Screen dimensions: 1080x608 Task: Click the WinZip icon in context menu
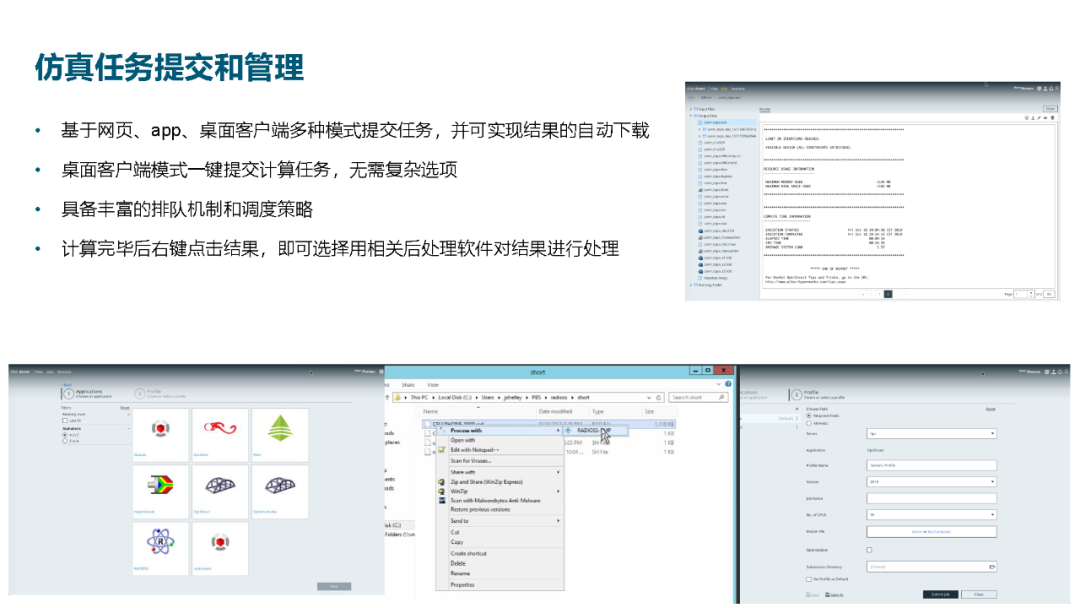[442, 492]
